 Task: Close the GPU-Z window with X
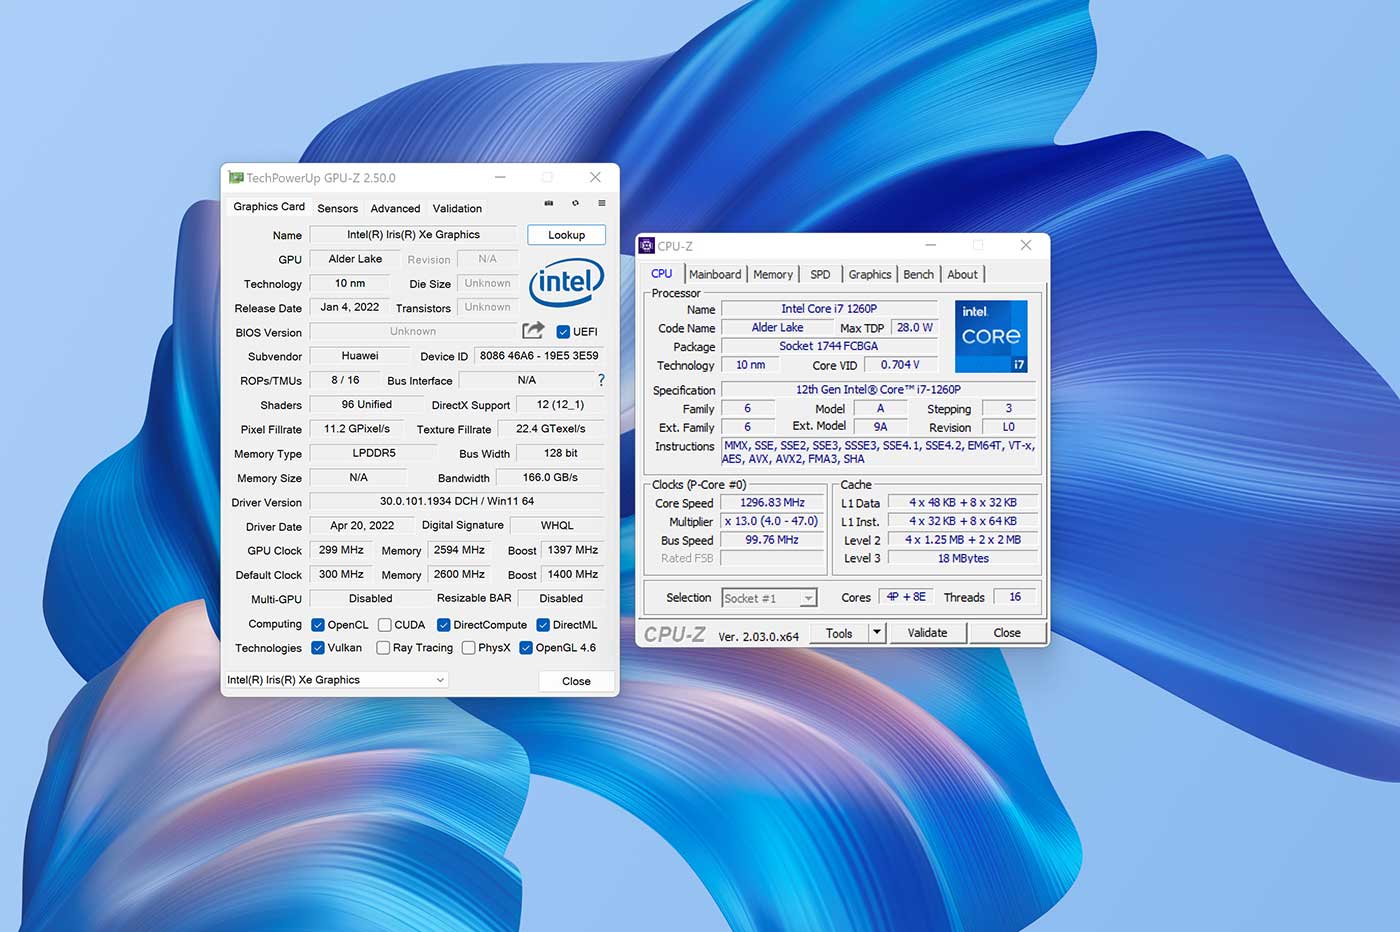pos(595,177)
